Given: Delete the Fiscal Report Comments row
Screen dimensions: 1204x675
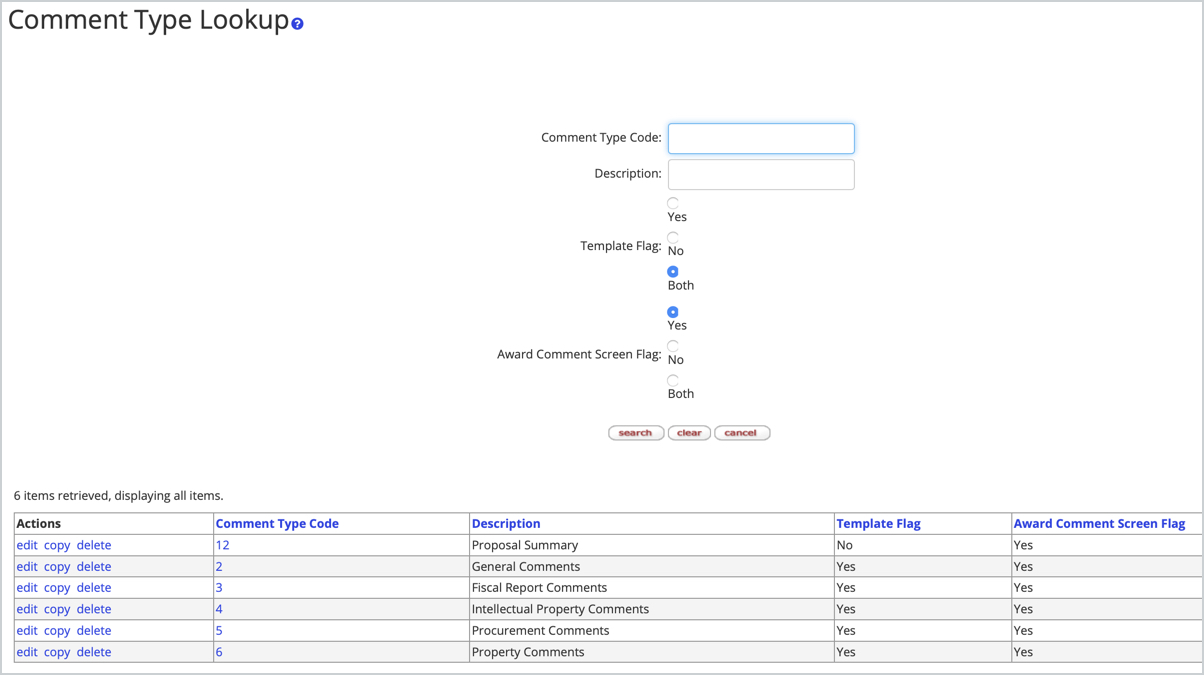Looking at the screenshot, I should pyautogui.click(x=94, y=588).
